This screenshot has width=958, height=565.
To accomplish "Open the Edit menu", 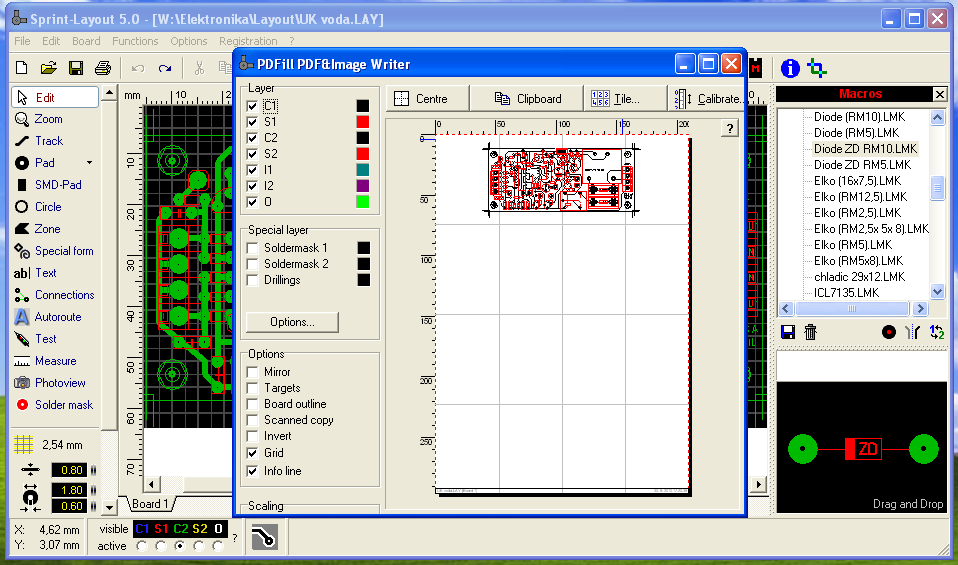I will click(51, 41).
